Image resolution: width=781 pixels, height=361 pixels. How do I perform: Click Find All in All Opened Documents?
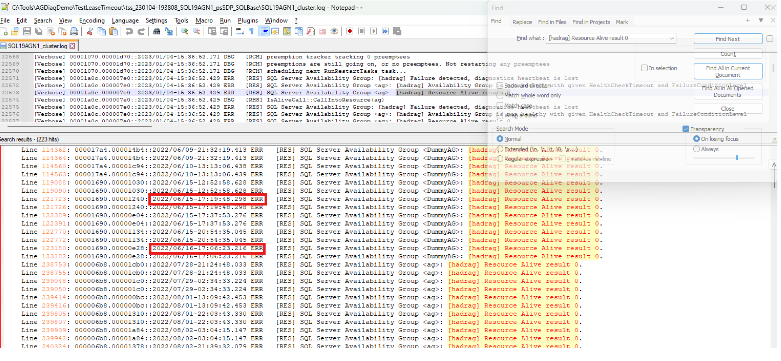(728, 91)
